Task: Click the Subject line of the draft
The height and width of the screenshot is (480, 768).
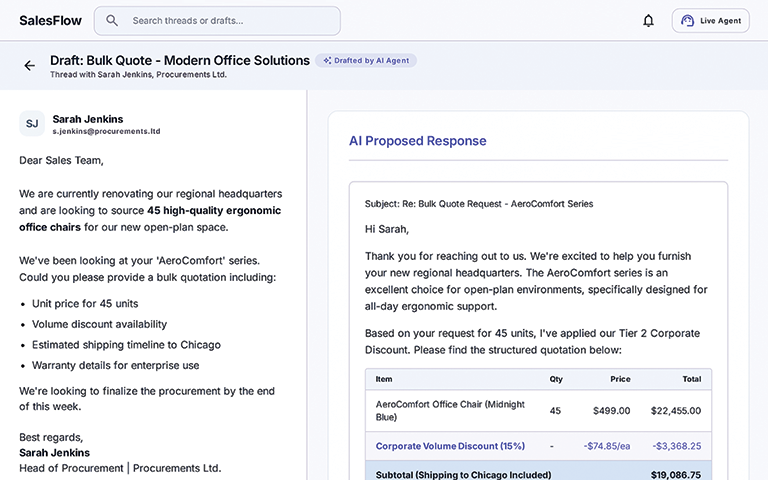Action: (x=479, y=204)
